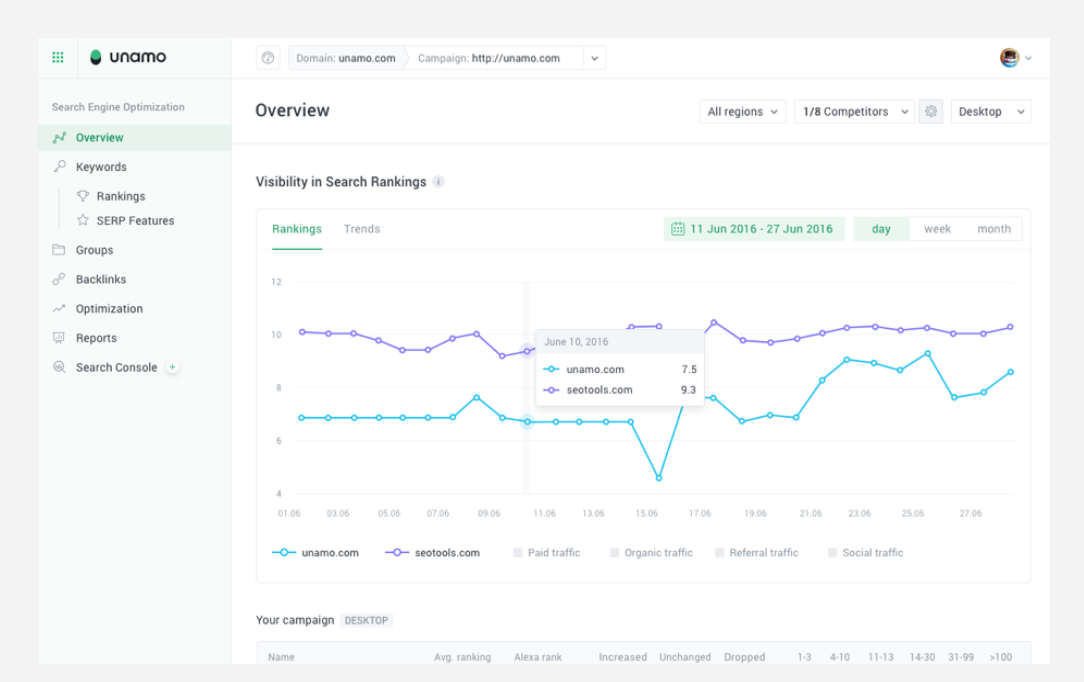Click the Unamo logo

128,57
